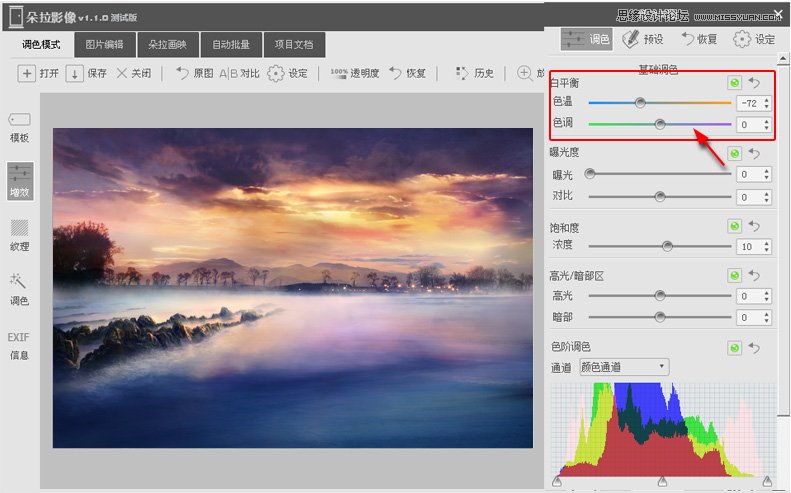Open the 通道 颜色通道 dropdown
Screen dimensions: 791x493
624,367
